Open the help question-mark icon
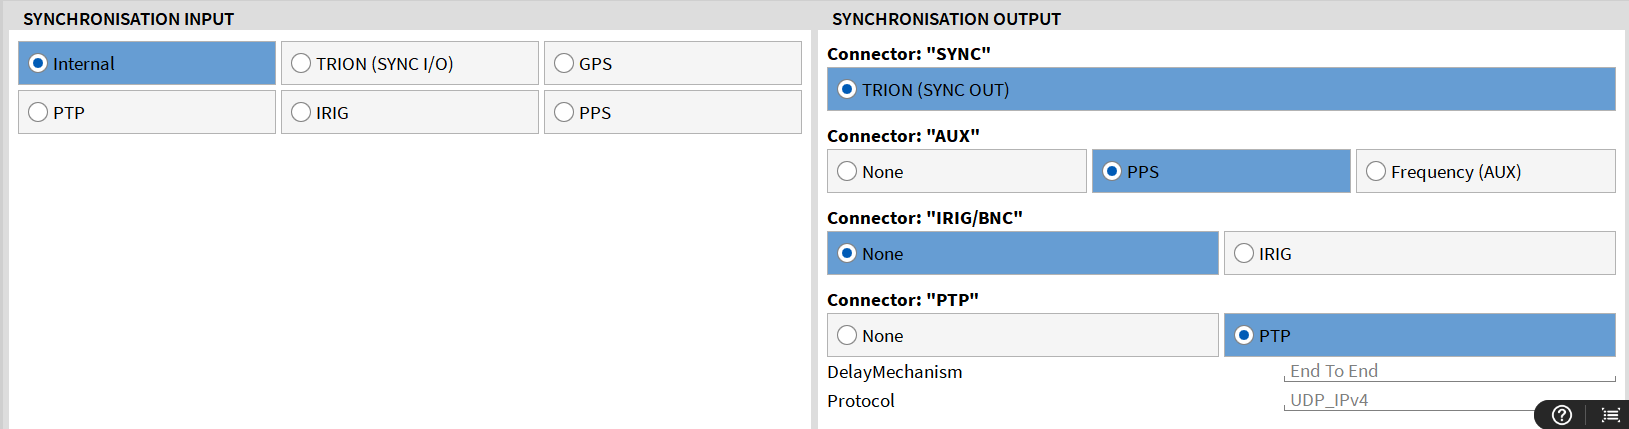 pos(1562,414)
